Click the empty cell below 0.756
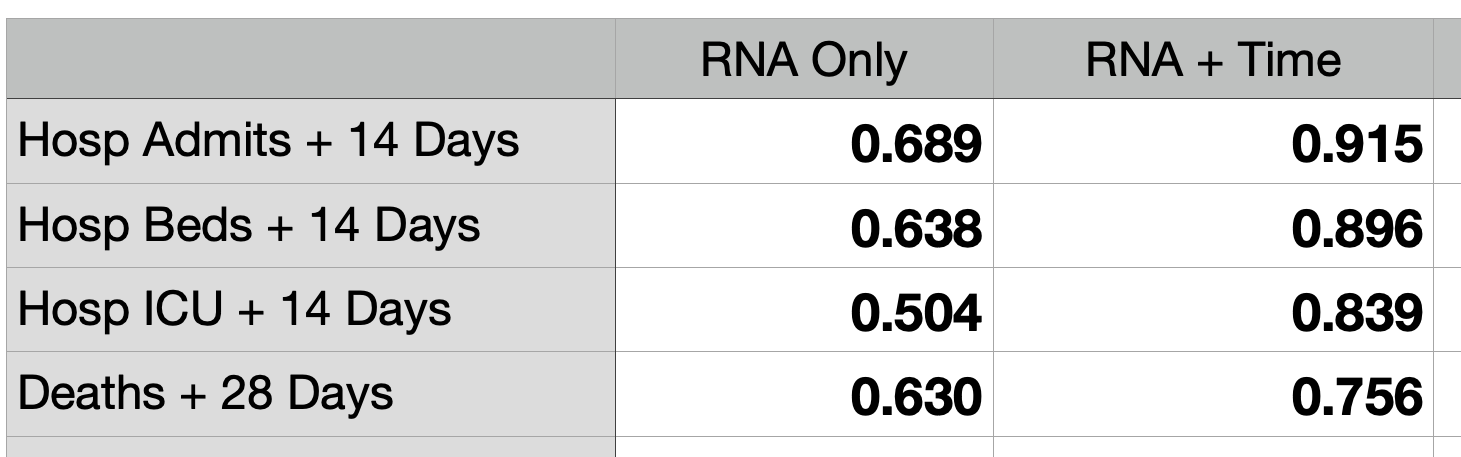The width and height of the screenshot is (1461, 457). (1213, 447)
